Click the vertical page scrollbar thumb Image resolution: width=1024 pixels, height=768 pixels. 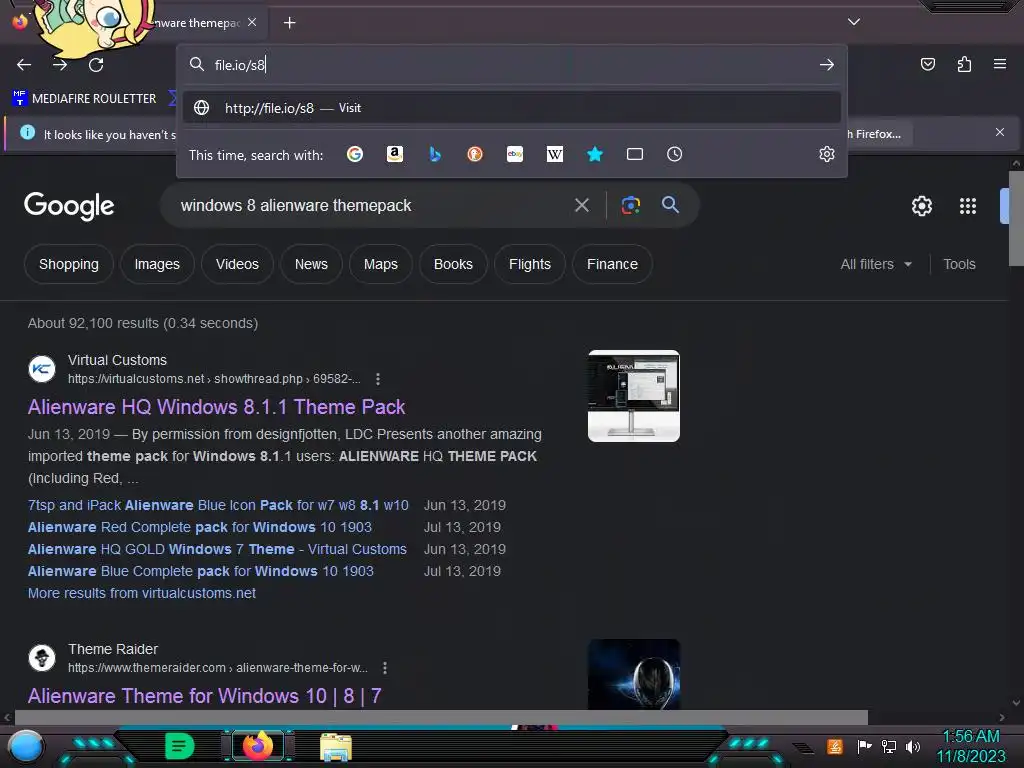point(1016,218)
